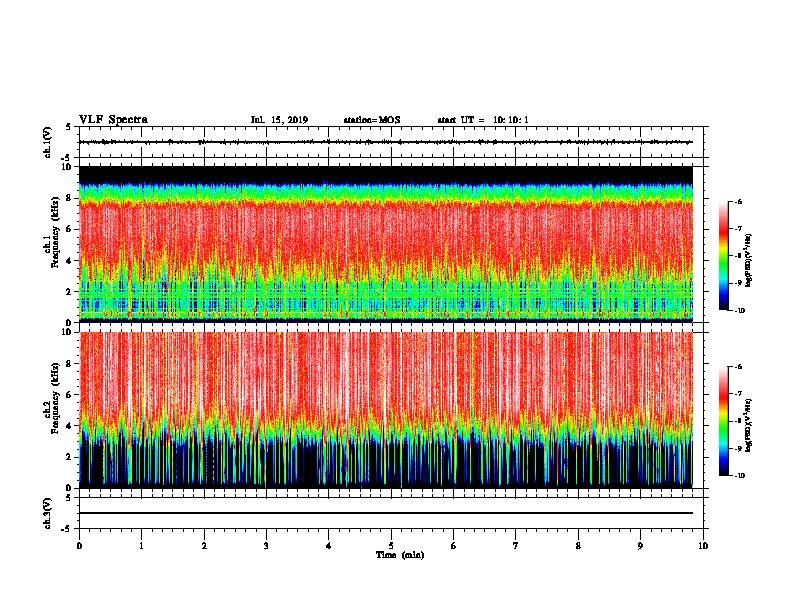Click the "Time (min)" axis title
Image resolution: width=792 pixels, height=612 pixels.
[x=400, y=555]
